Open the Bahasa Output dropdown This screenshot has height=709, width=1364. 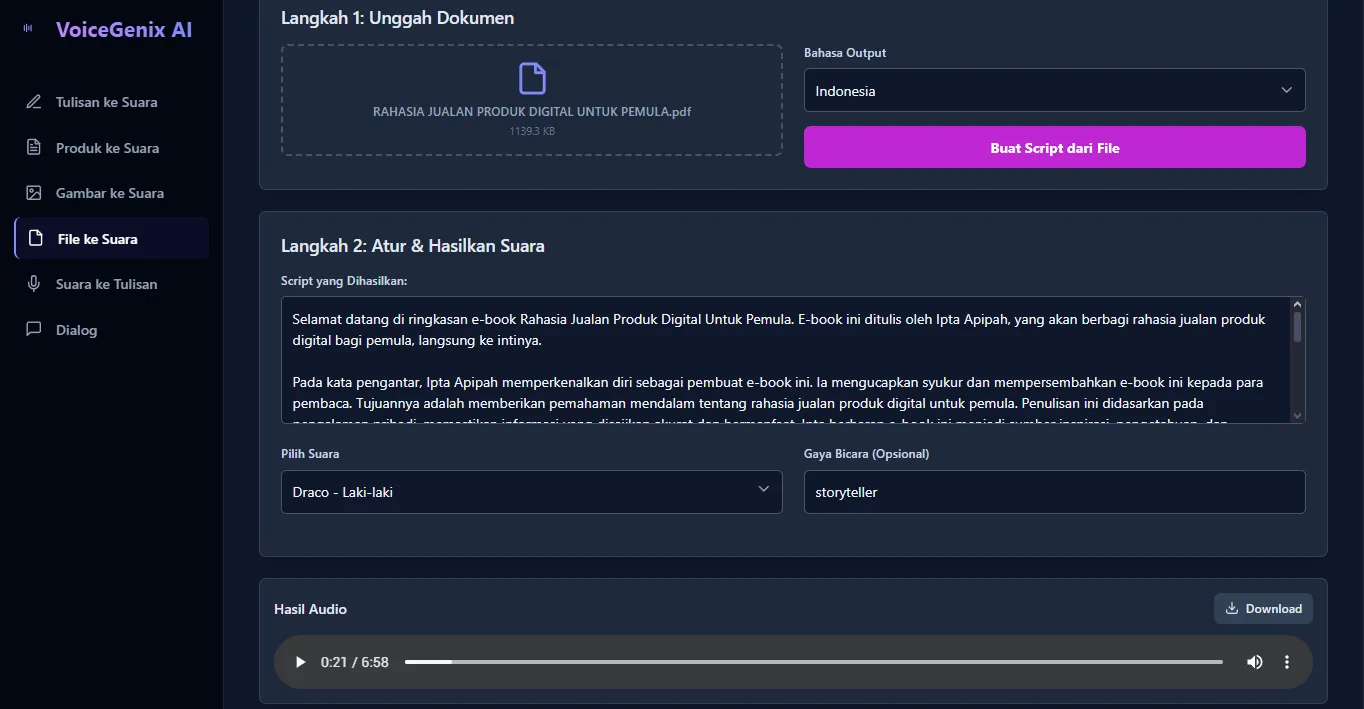[1054, 90]
